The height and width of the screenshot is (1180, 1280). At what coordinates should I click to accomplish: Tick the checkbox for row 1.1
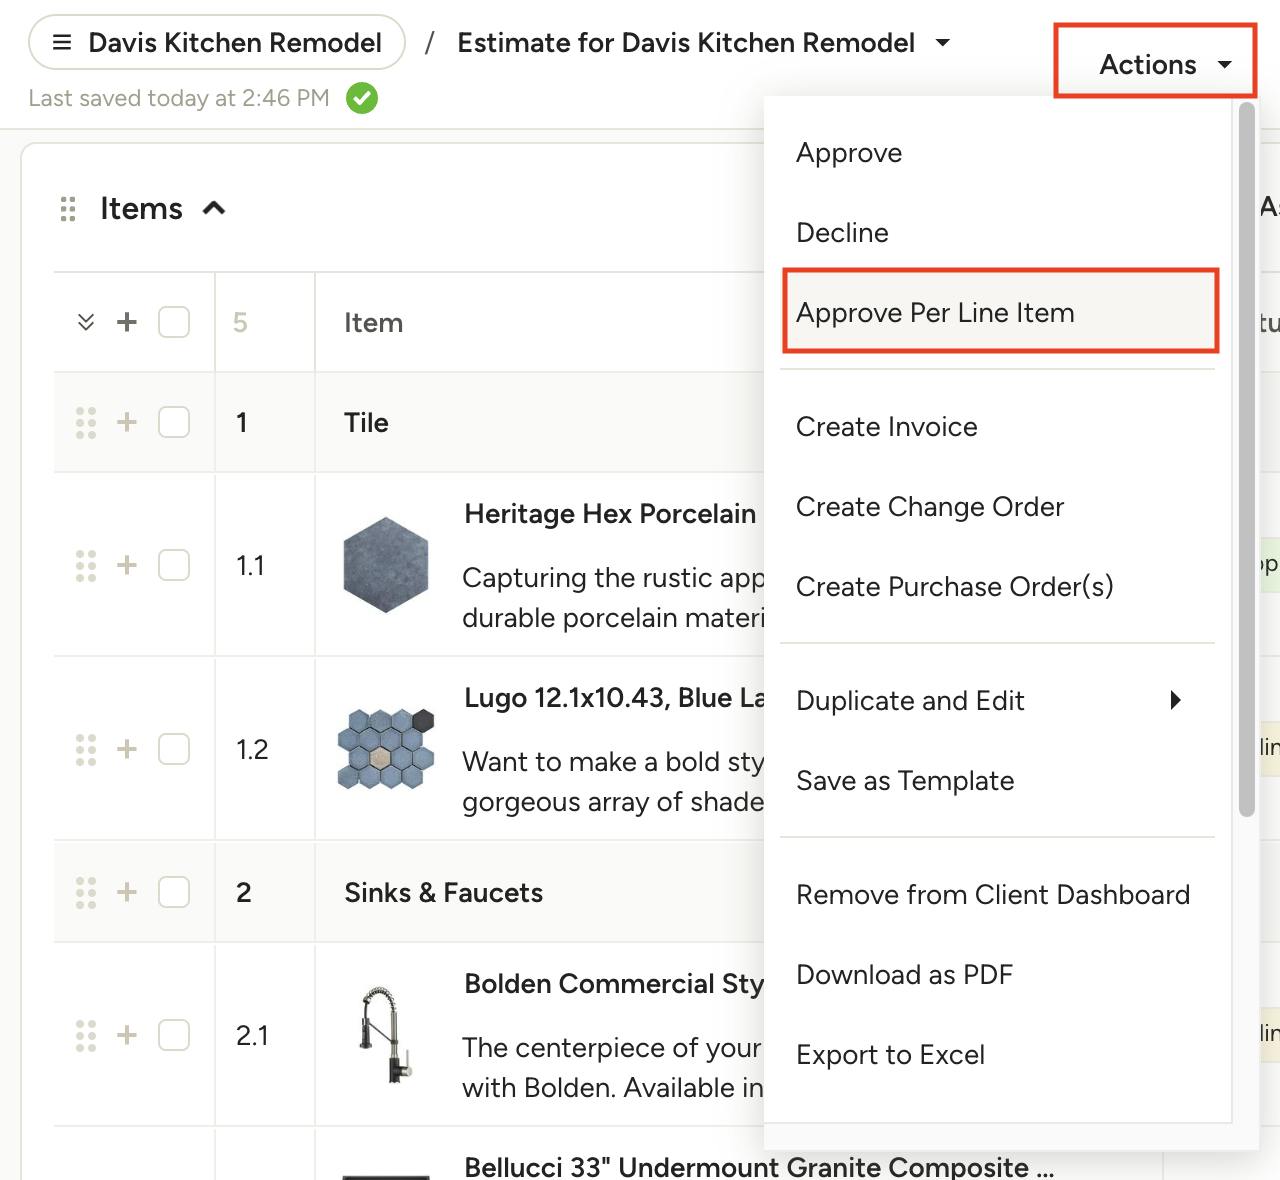tap(174, 565)
